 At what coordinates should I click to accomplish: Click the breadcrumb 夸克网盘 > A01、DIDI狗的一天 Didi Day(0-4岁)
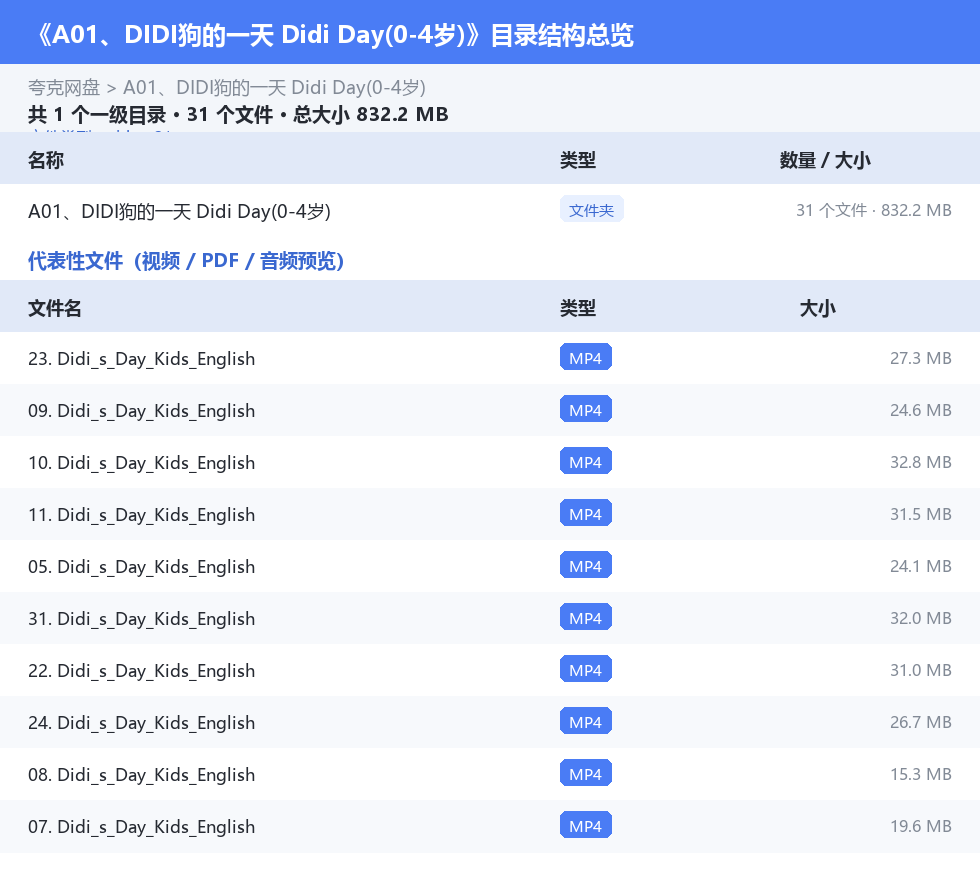[x=227, y=88]
